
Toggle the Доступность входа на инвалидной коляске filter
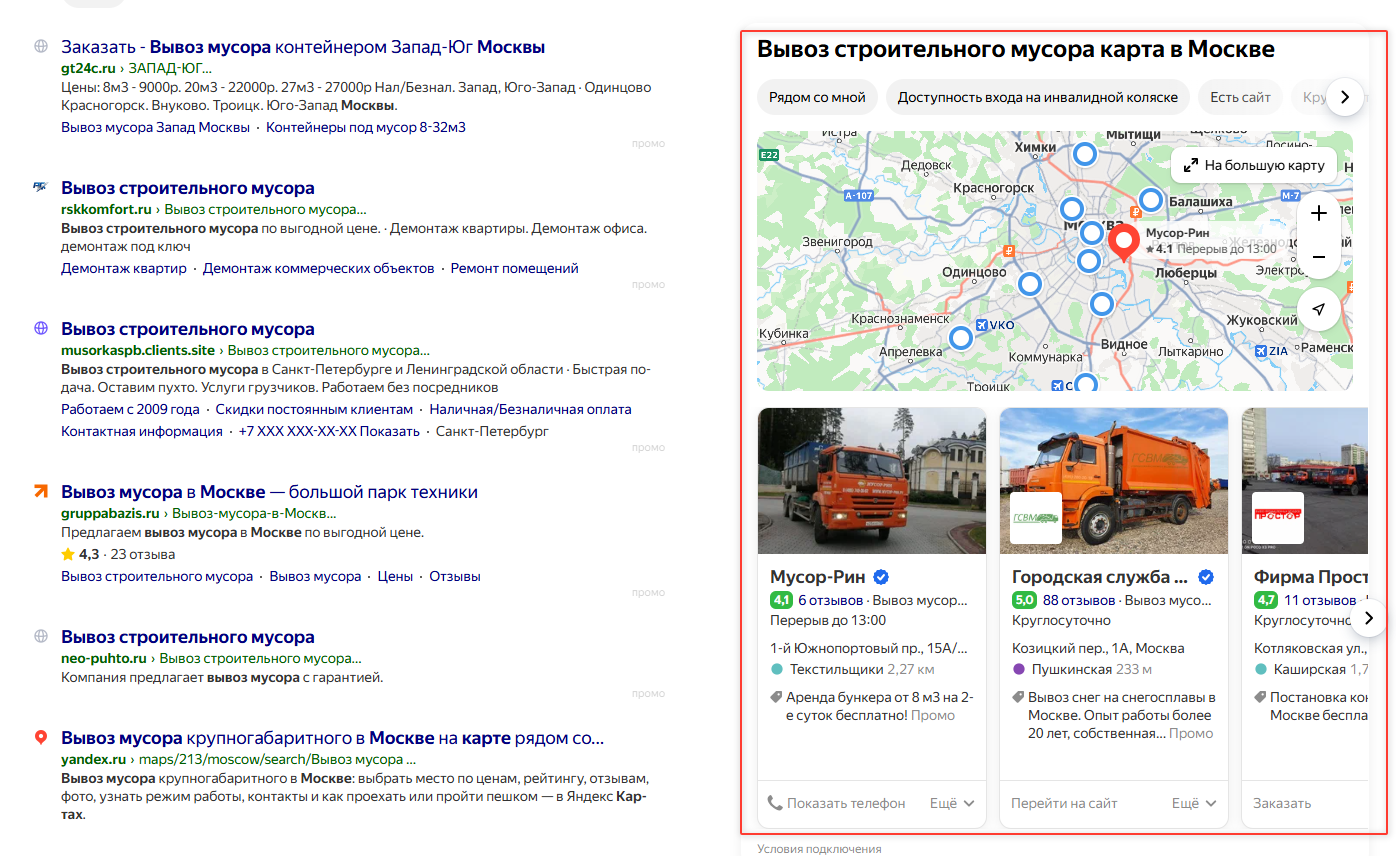[1038, 97]
